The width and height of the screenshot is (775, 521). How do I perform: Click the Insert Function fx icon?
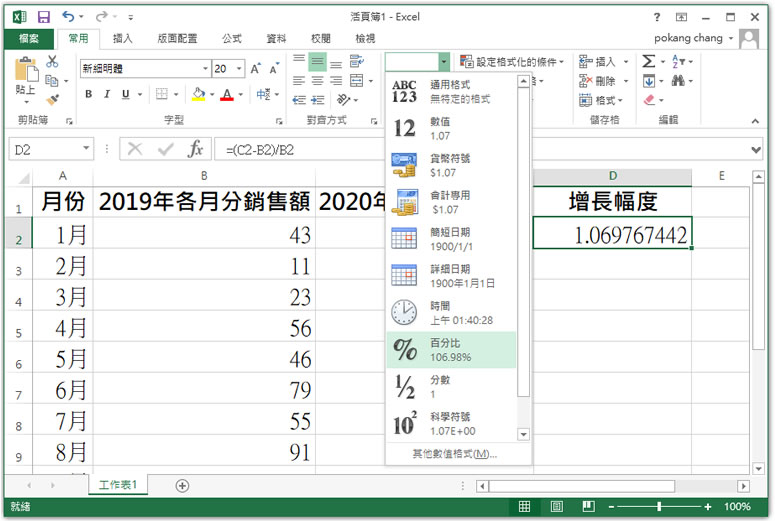pos(195,149)
